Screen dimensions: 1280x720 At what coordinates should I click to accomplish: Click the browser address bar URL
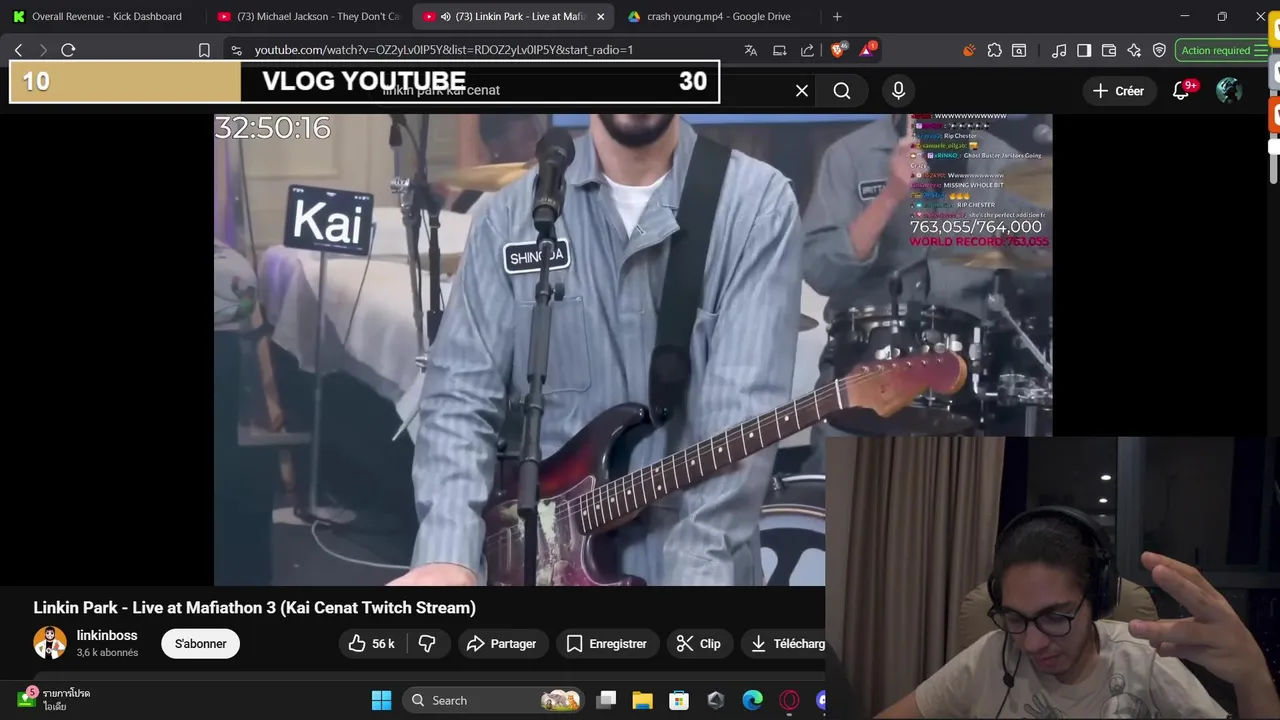pyautogui.click(x=444, y=50)
